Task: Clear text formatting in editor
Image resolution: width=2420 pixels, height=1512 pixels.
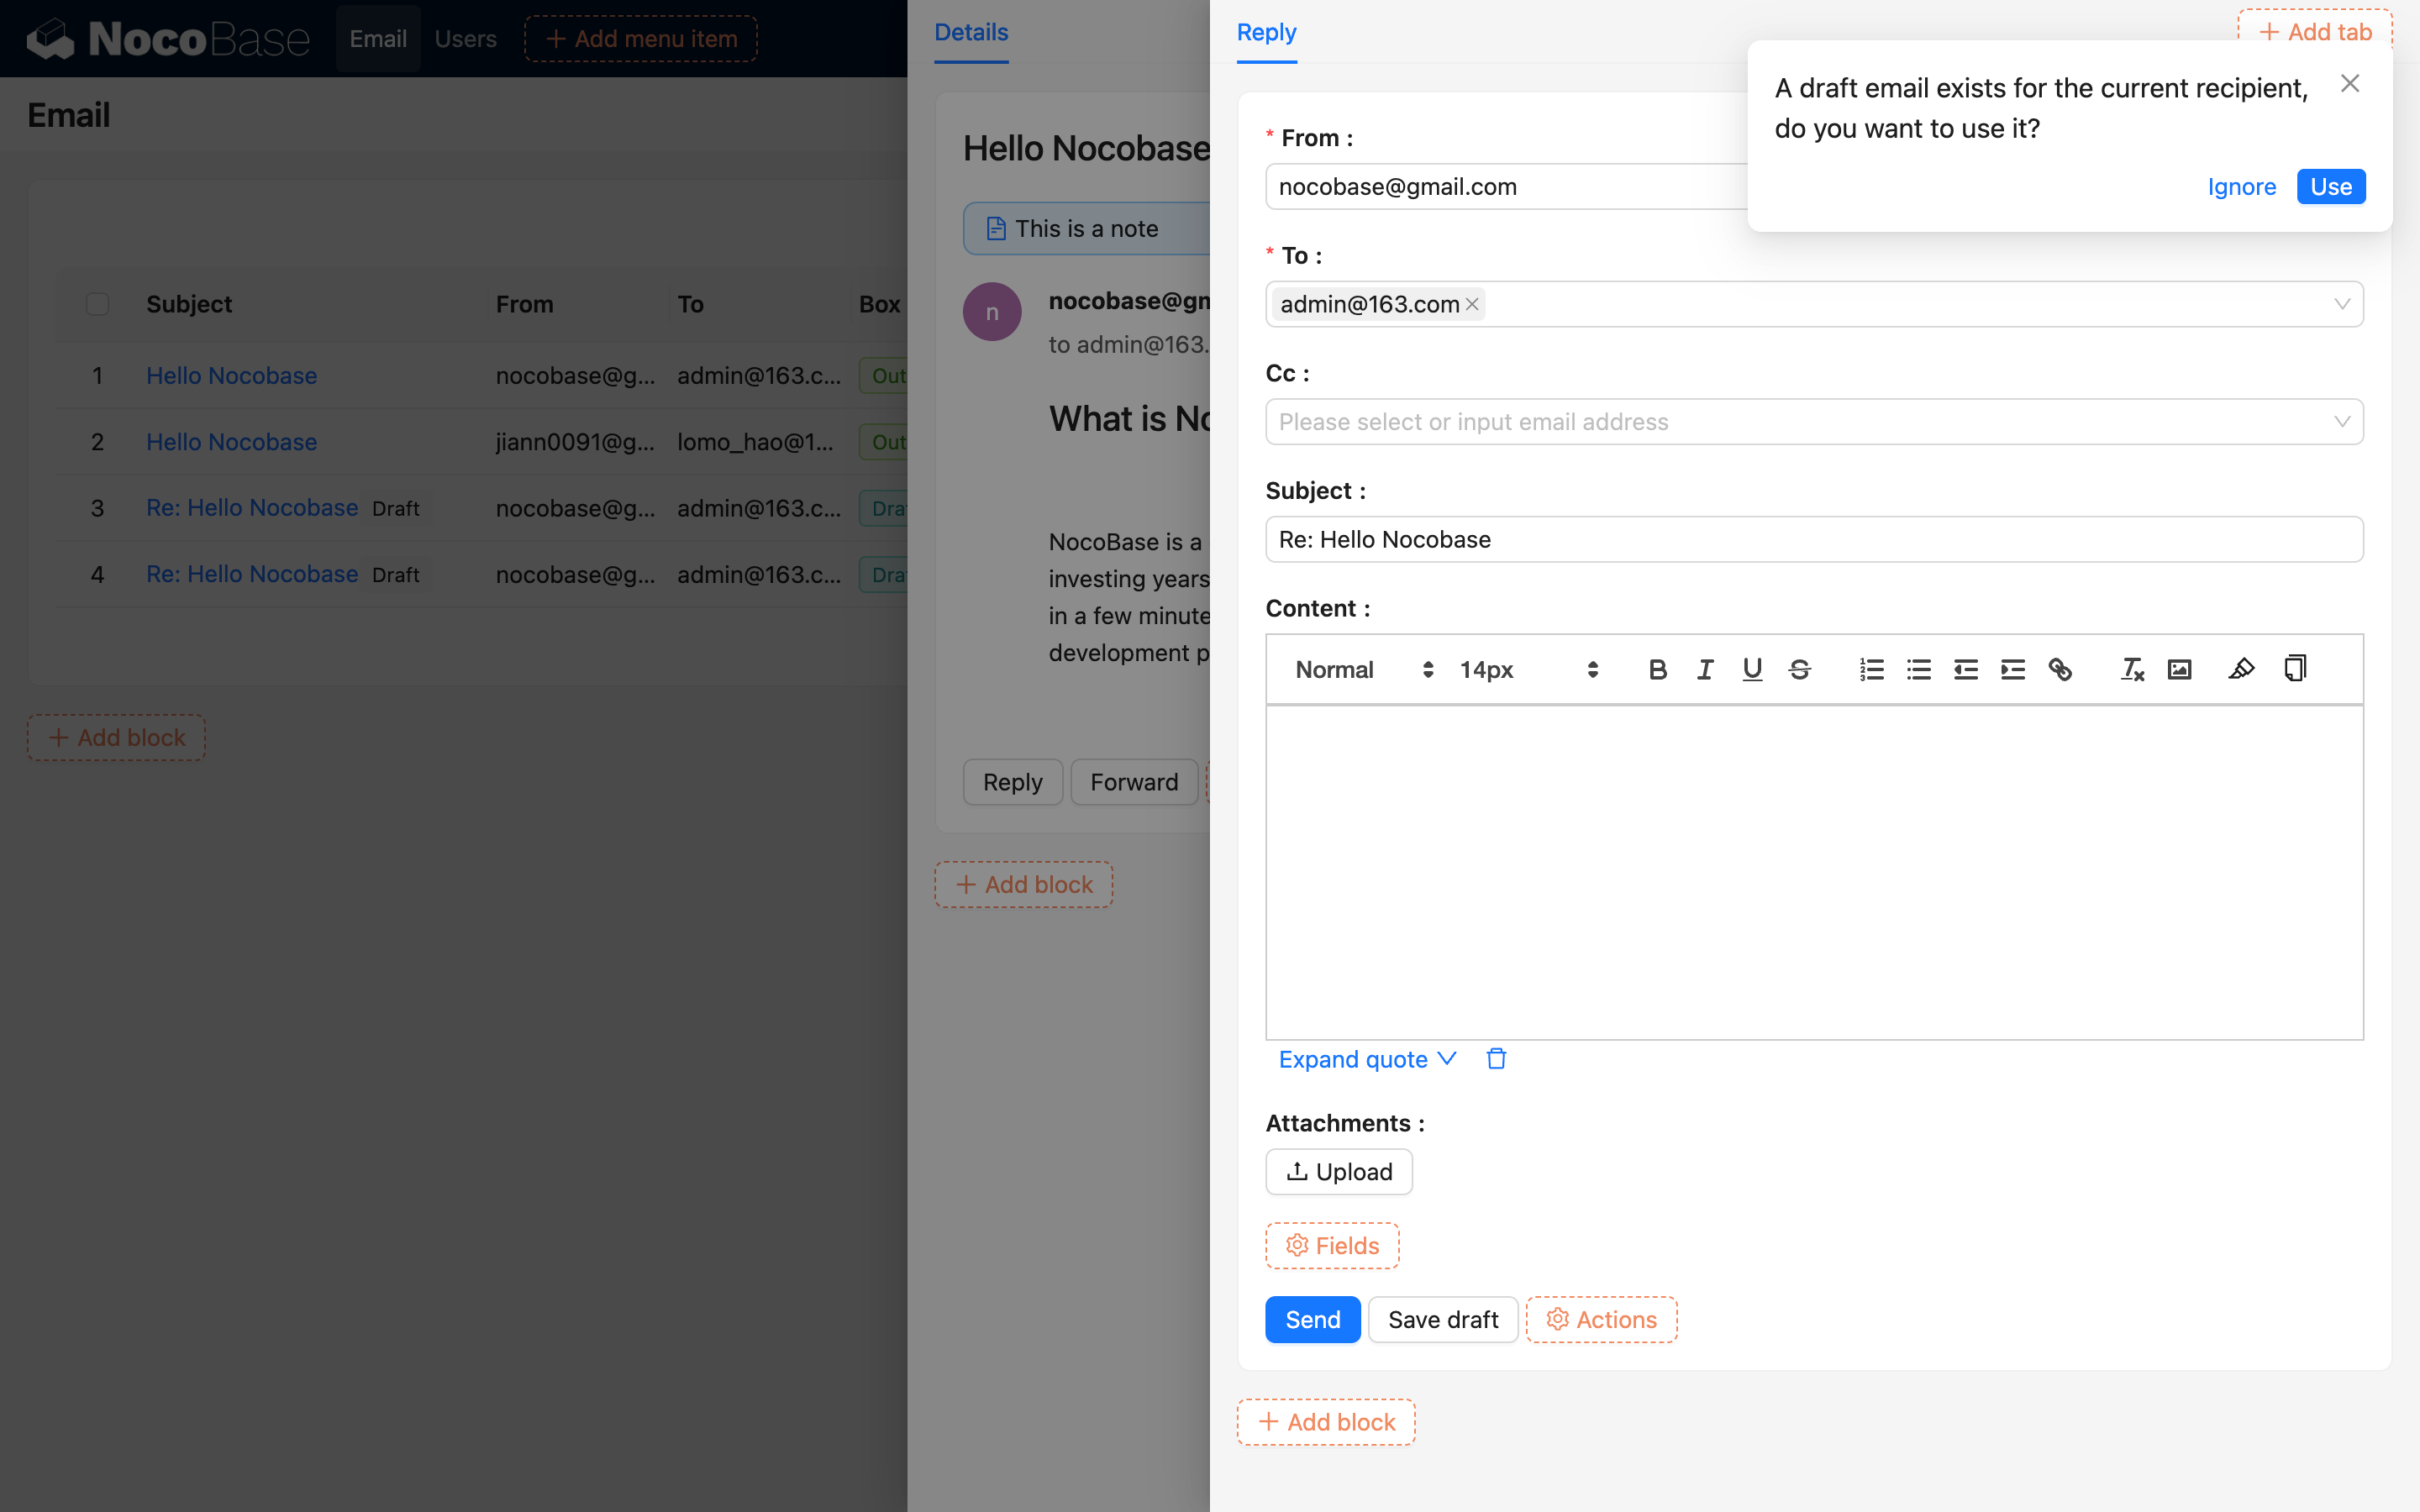Action: [2132, 670]
